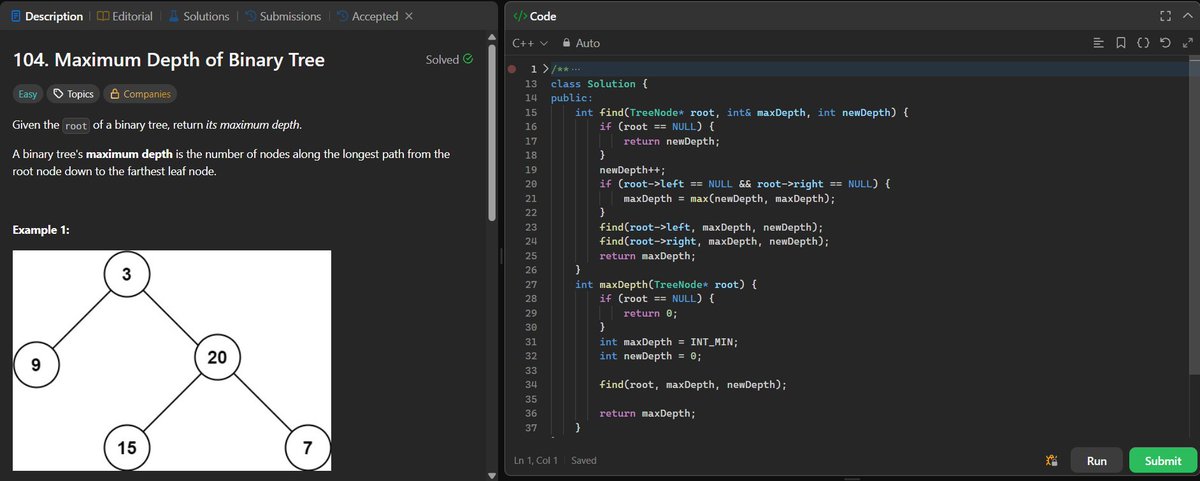Expand the folded comment on line 1
Image resolution: width=1200 pixels, height=481 pixels.
[x=546, y=68]
